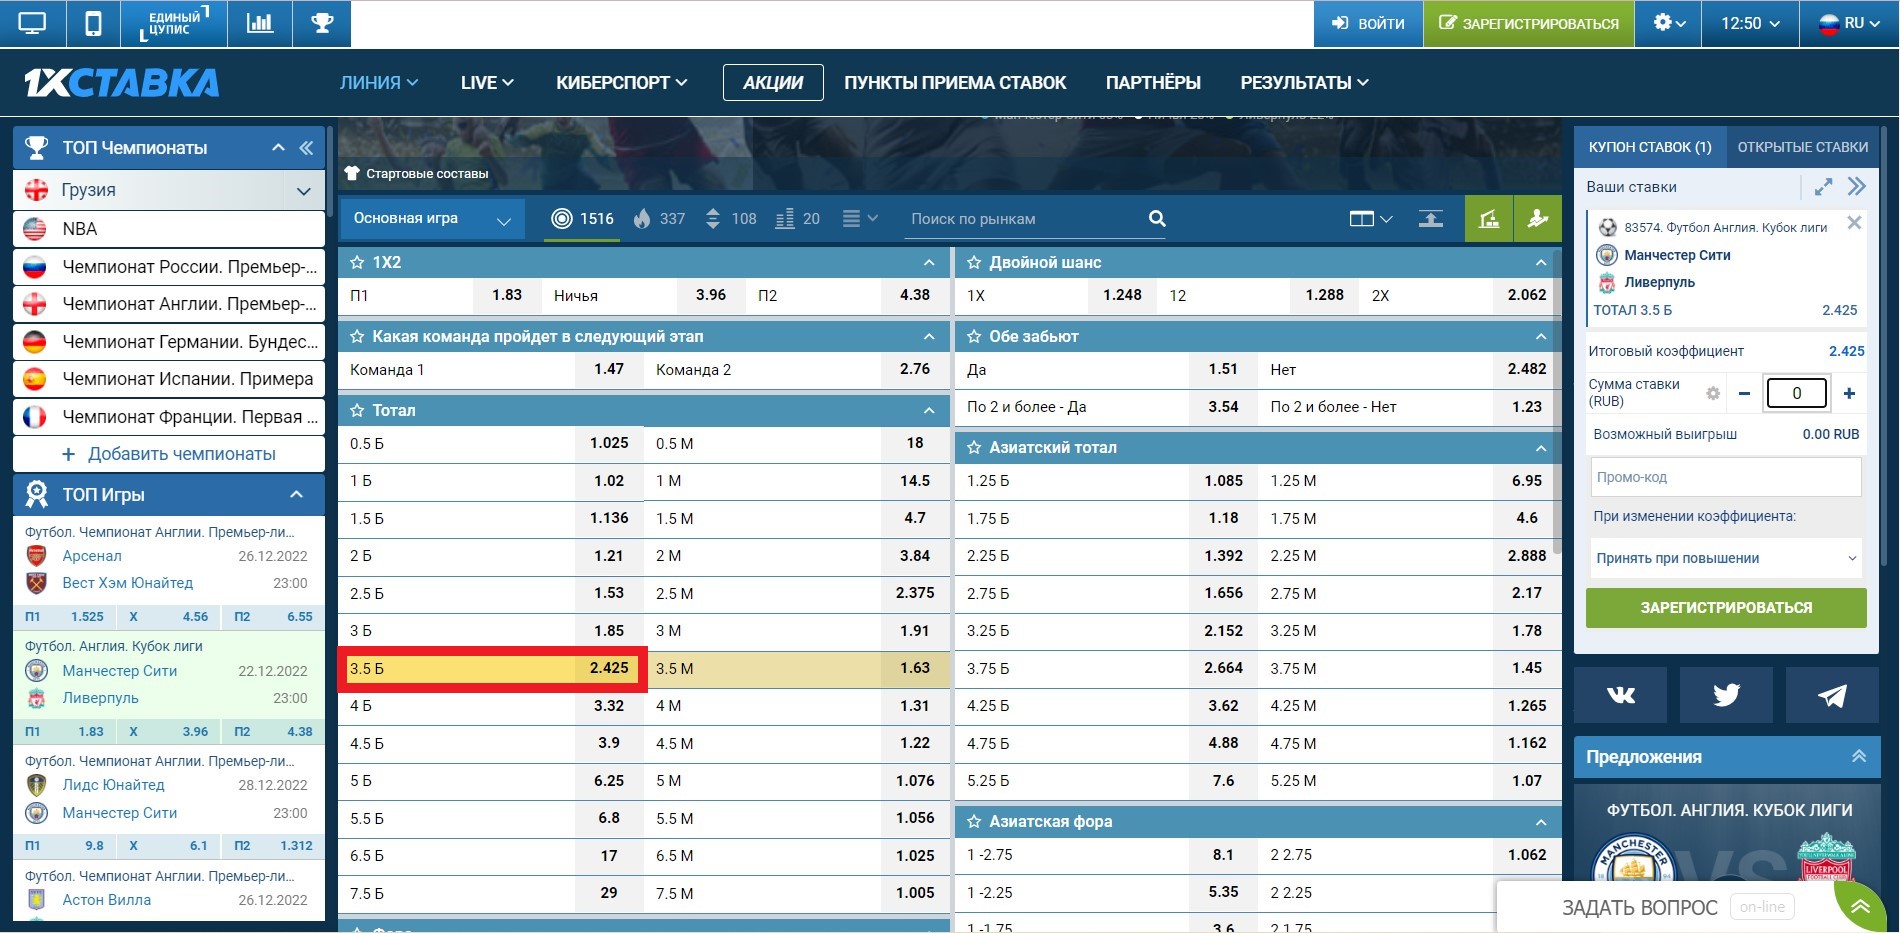Collapse the bet slip panel double chevron
1900x933 pixels.
1857,187
